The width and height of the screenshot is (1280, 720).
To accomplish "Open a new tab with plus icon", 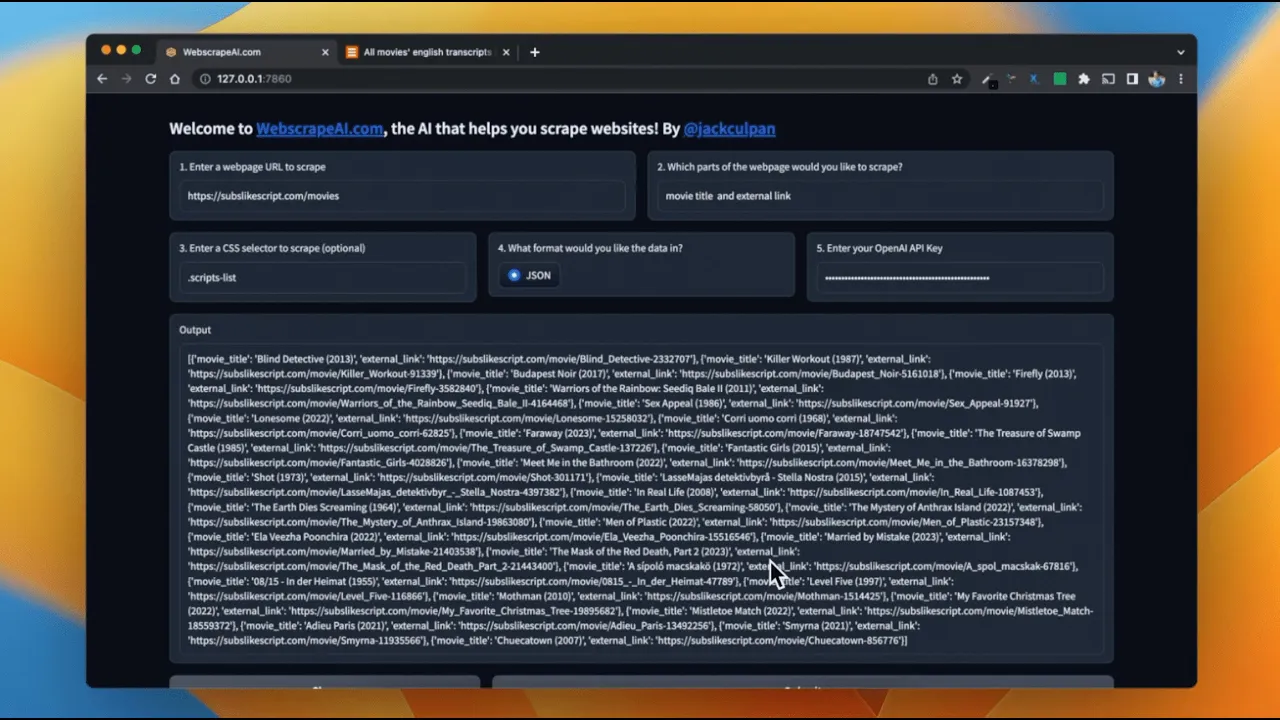I will click(x=535, y=52).
